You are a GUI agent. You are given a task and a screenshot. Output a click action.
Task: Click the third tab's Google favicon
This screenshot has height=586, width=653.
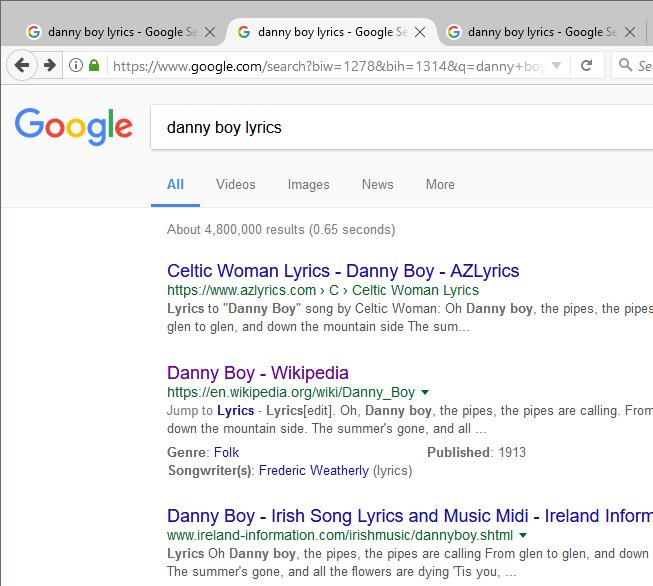click(x=454, y=32)
